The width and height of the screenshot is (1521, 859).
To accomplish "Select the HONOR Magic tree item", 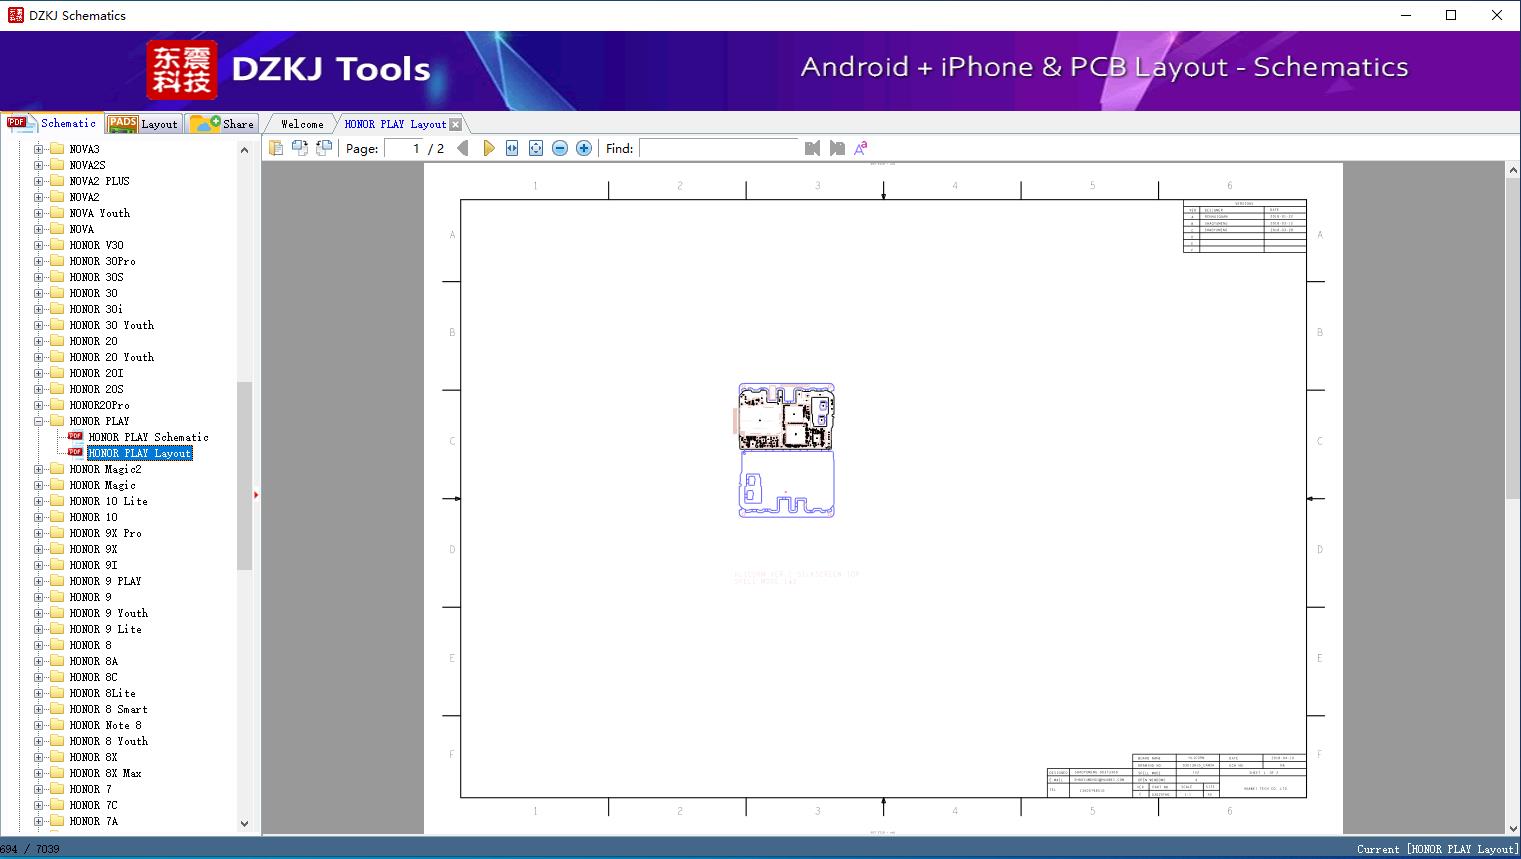I will click(x=103, y=485).
